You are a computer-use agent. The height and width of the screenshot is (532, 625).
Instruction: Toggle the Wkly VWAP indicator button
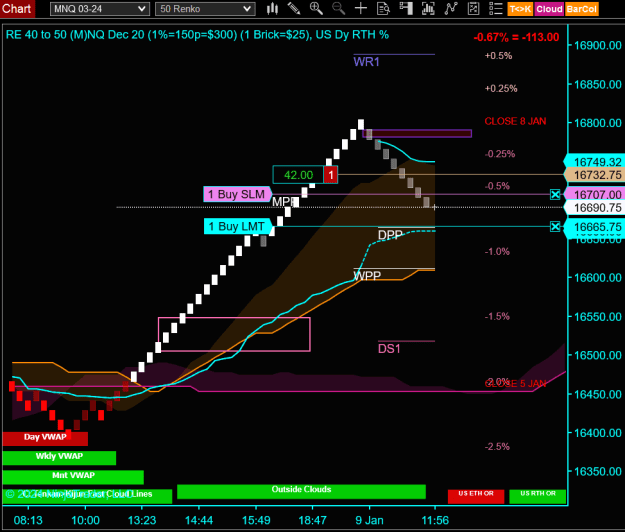(x=59, y=457)
